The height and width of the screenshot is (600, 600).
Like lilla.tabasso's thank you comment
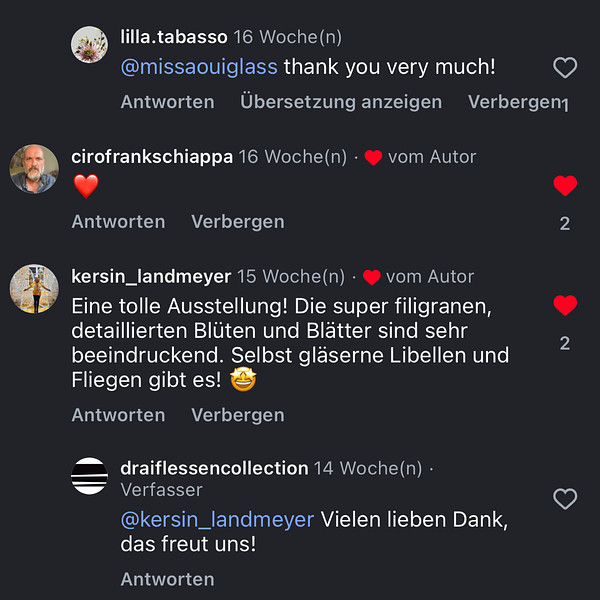565,68
